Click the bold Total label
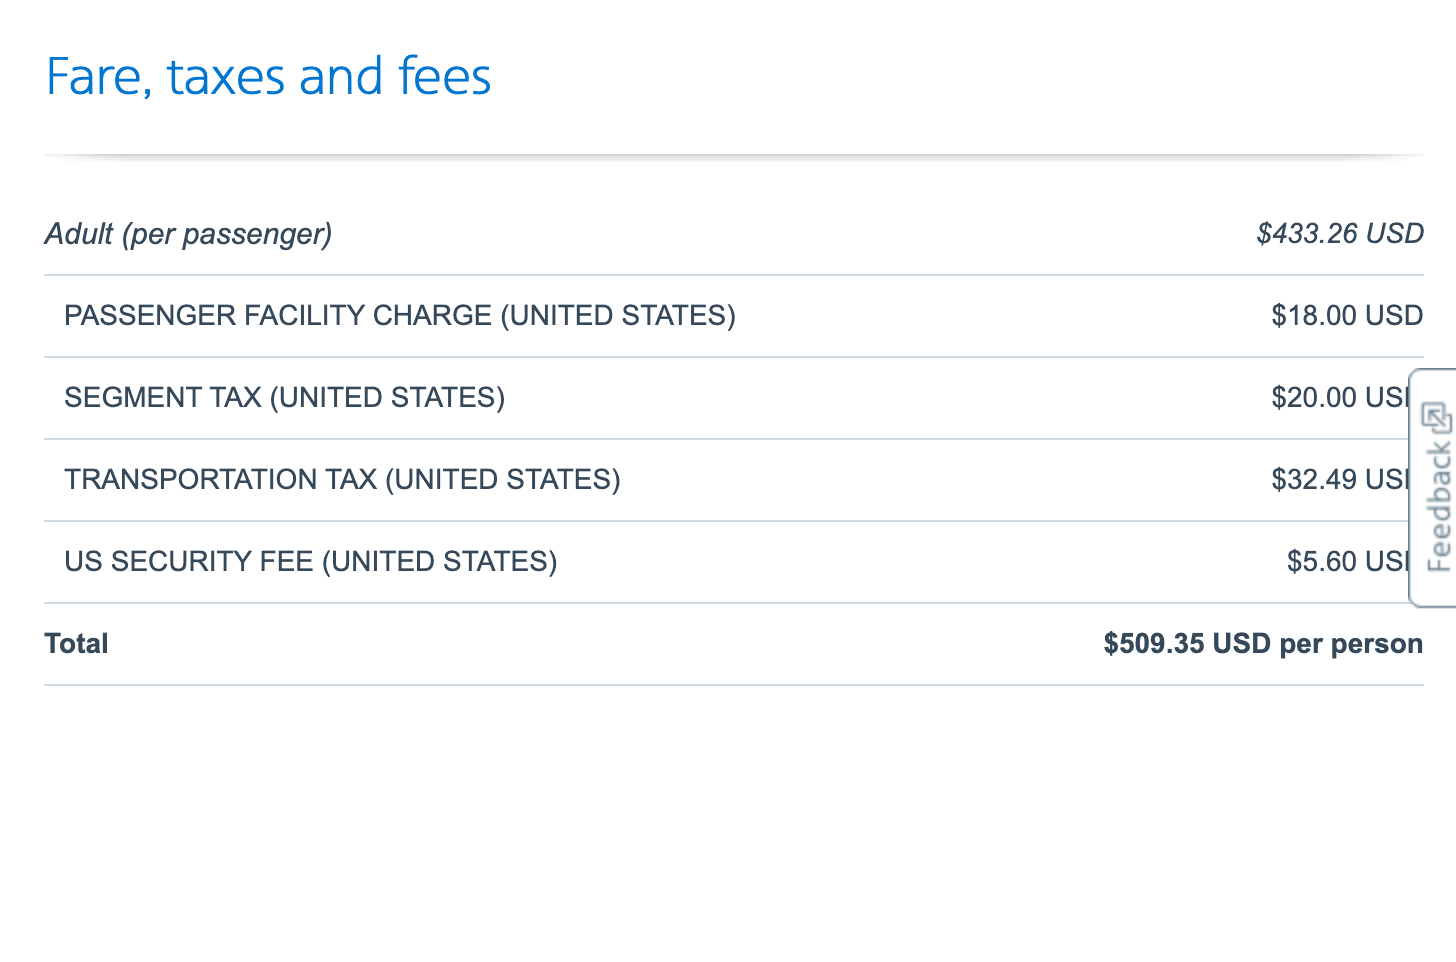Screen dimensions: 1456x962 (77, 644)
